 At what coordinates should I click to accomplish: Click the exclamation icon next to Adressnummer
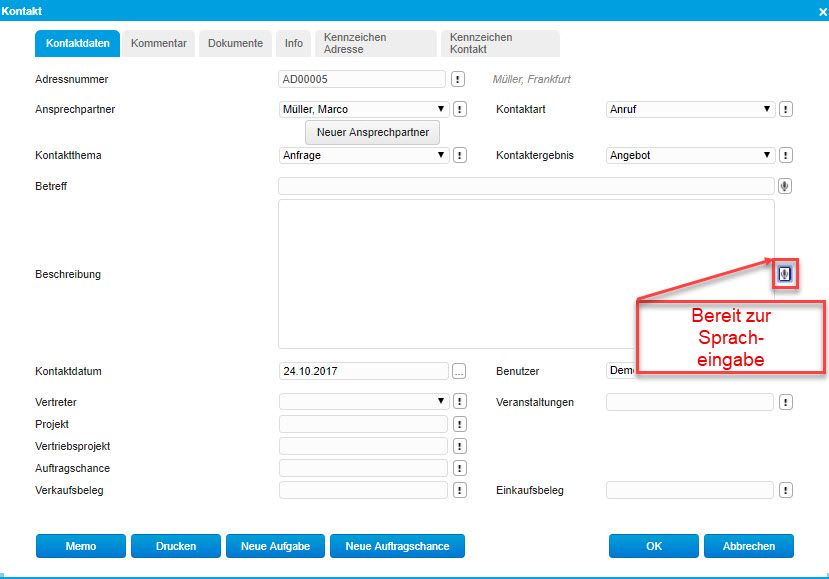pos(458,79)
